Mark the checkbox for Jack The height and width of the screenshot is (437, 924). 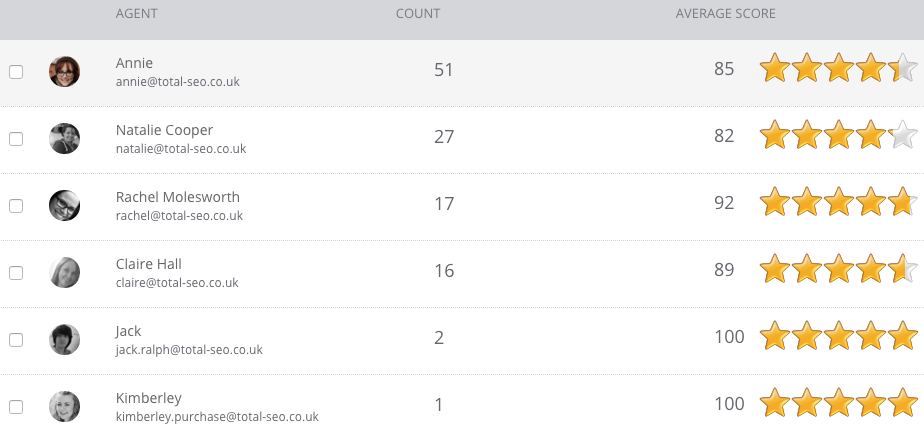click(x=16, y=340)
